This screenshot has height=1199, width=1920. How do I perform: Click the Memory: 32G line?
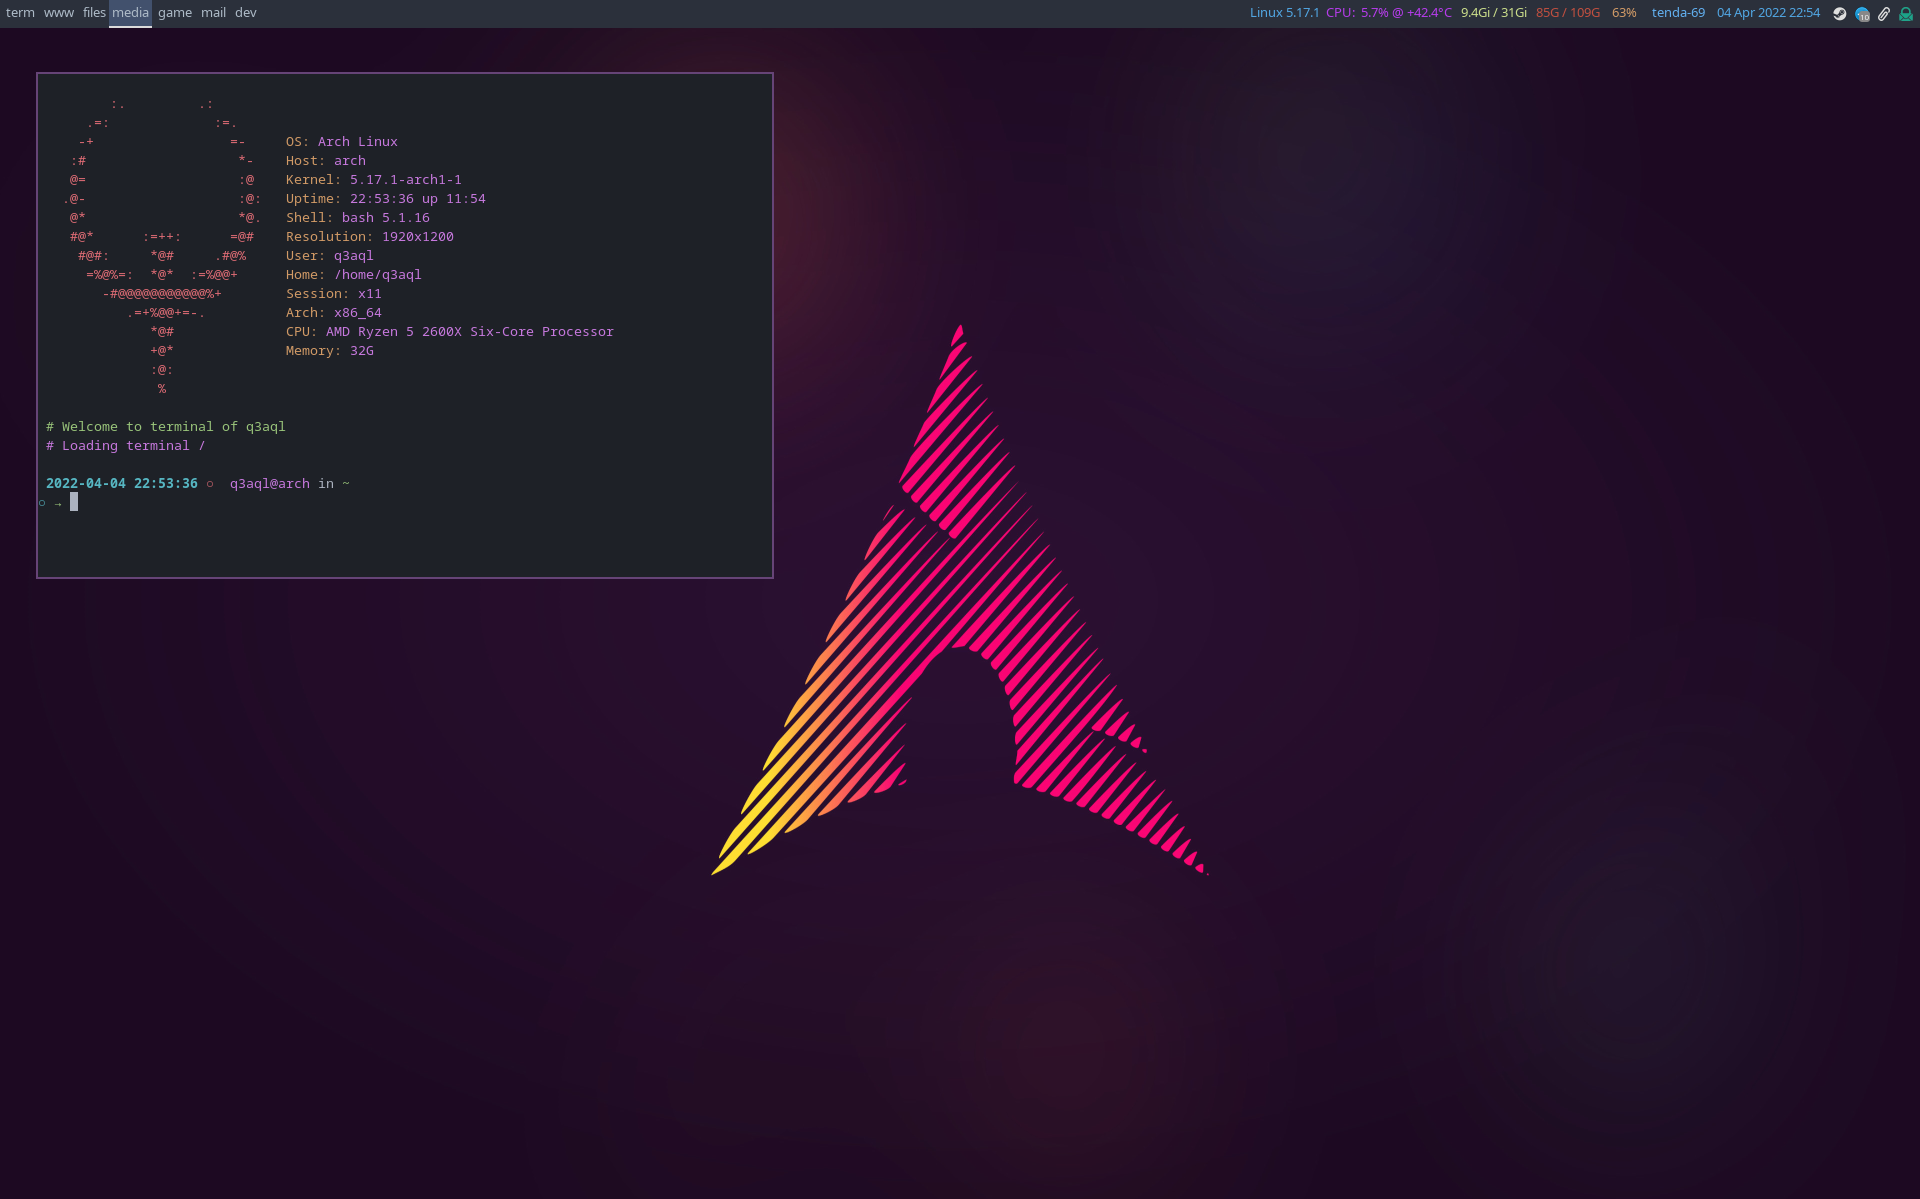point(330,351)
